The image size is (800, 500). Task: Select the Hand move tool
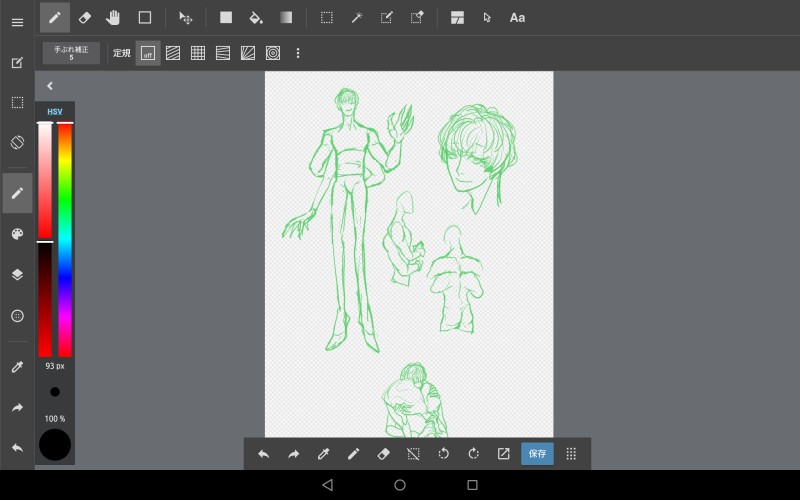click(x=113, y=17)
